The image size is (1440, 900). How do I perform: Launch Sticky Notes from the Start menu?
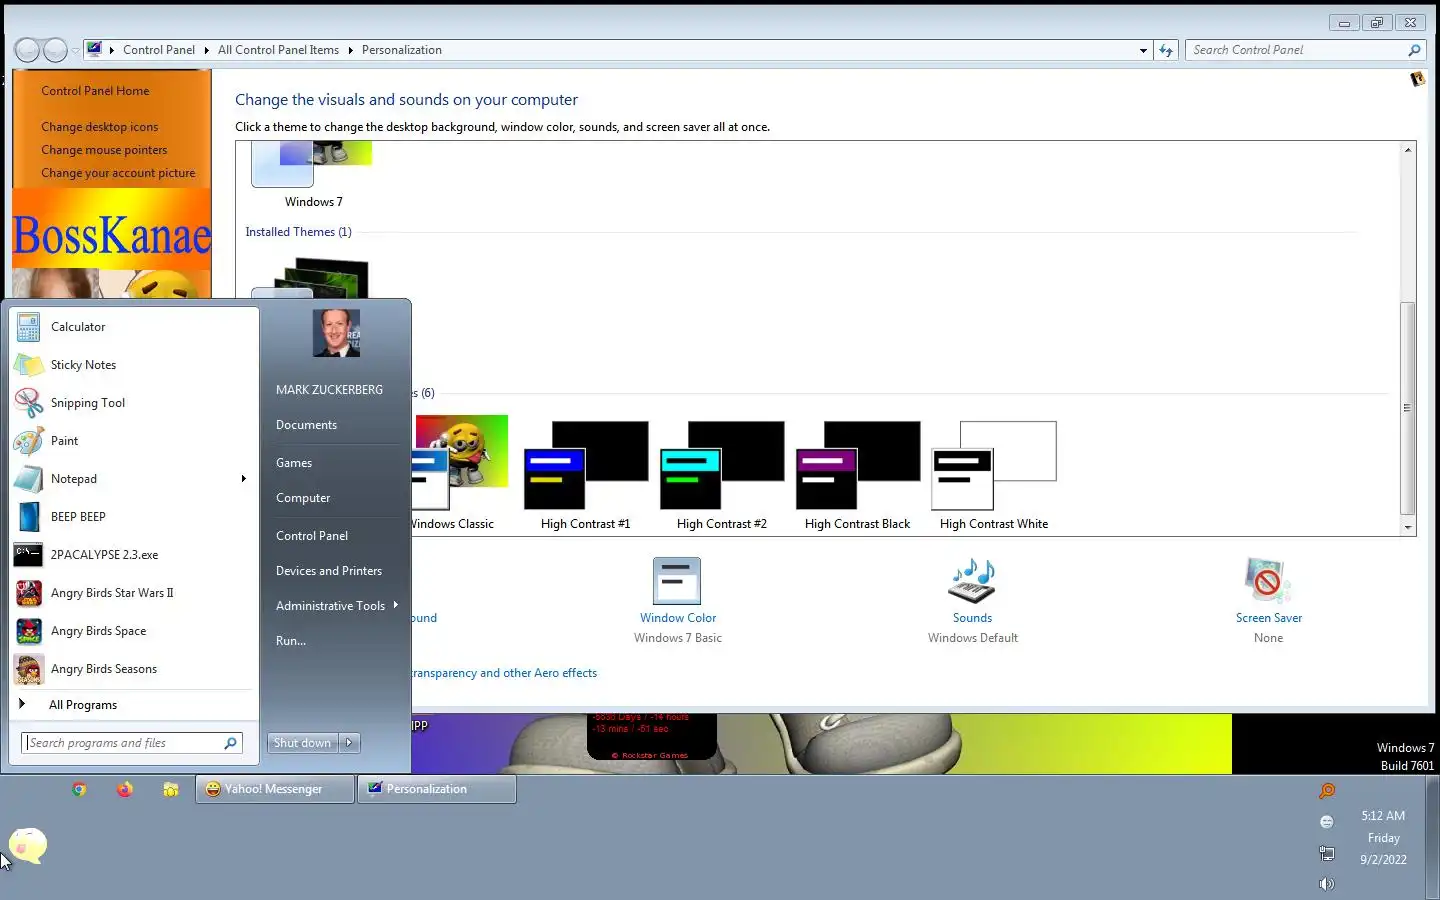[x=134, y=365]
